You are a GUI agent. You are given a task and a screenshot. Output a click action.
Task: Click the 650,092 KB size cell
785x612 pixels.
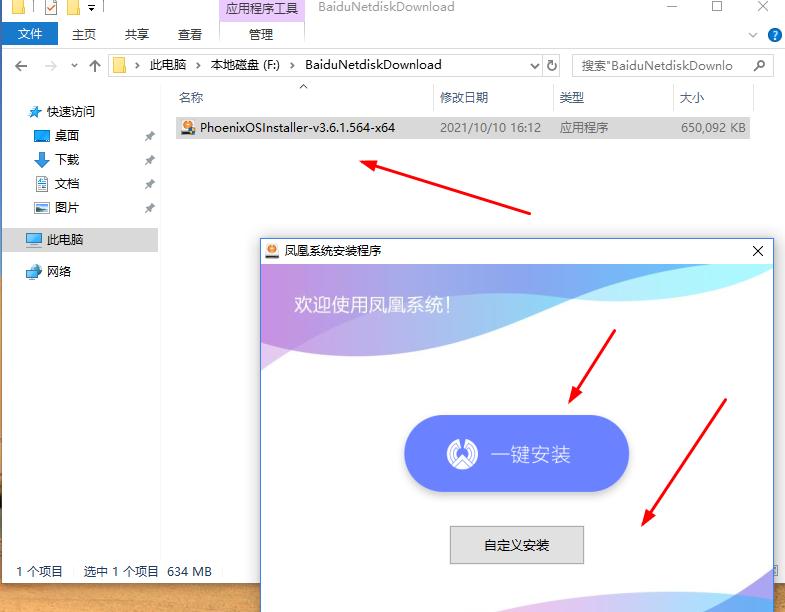tap(713, 128)
